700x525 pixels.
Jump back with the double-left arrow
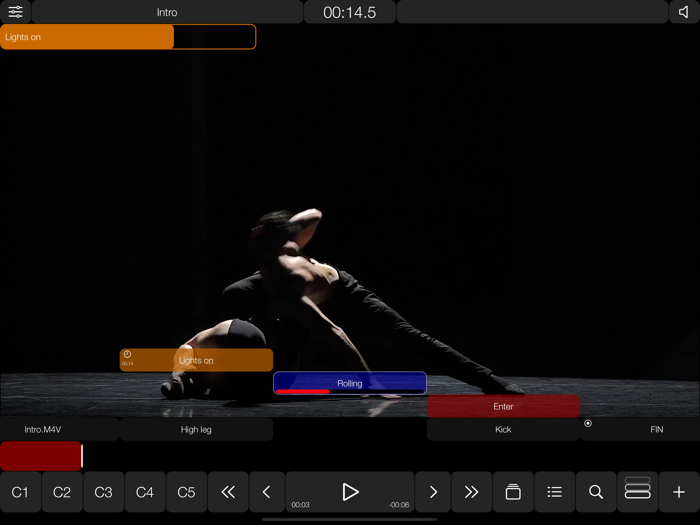pyautogui.click(x=228, y=492)
